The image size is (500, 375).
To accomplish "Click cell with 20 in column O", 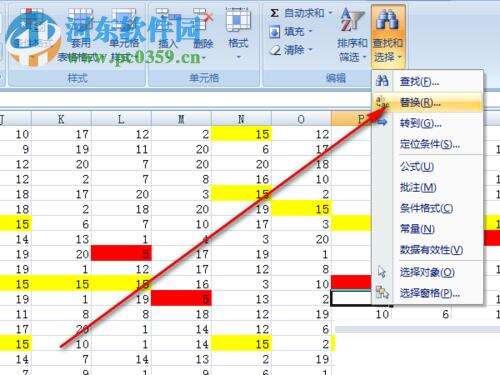I will pos(301,239).
